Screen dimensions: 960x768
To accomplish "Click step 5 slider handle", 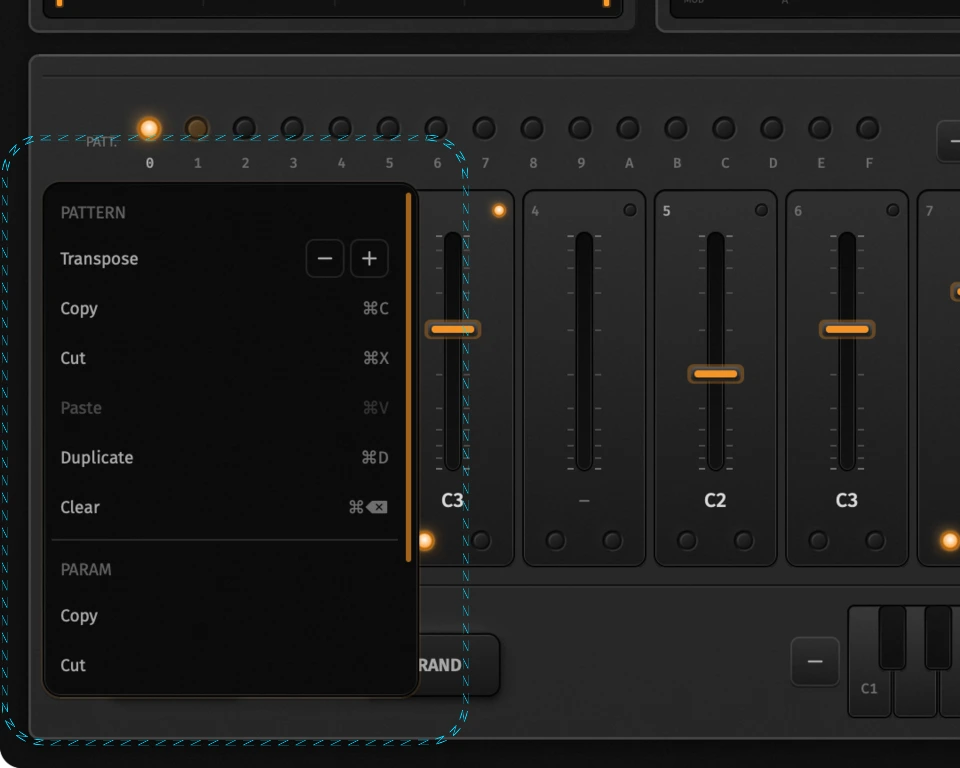I will click(716, 374).
